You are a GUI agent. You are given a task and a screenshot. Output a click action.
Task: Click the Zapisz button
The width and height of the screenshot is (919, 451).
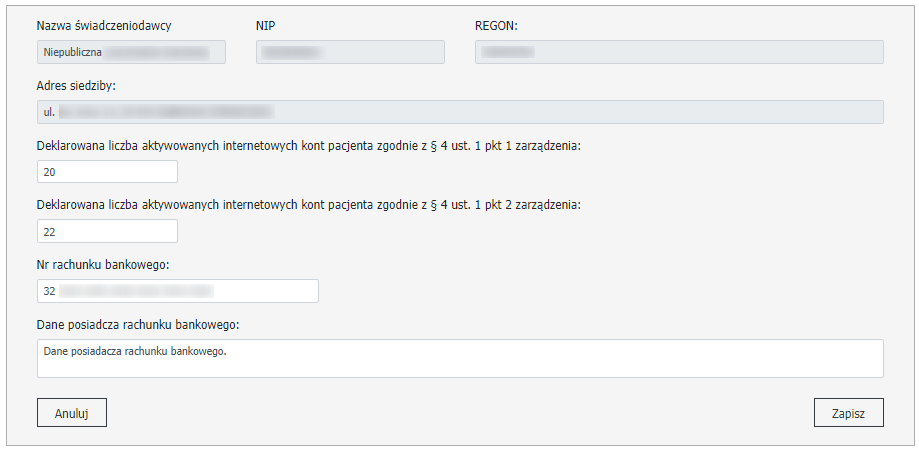pos(849,412)
